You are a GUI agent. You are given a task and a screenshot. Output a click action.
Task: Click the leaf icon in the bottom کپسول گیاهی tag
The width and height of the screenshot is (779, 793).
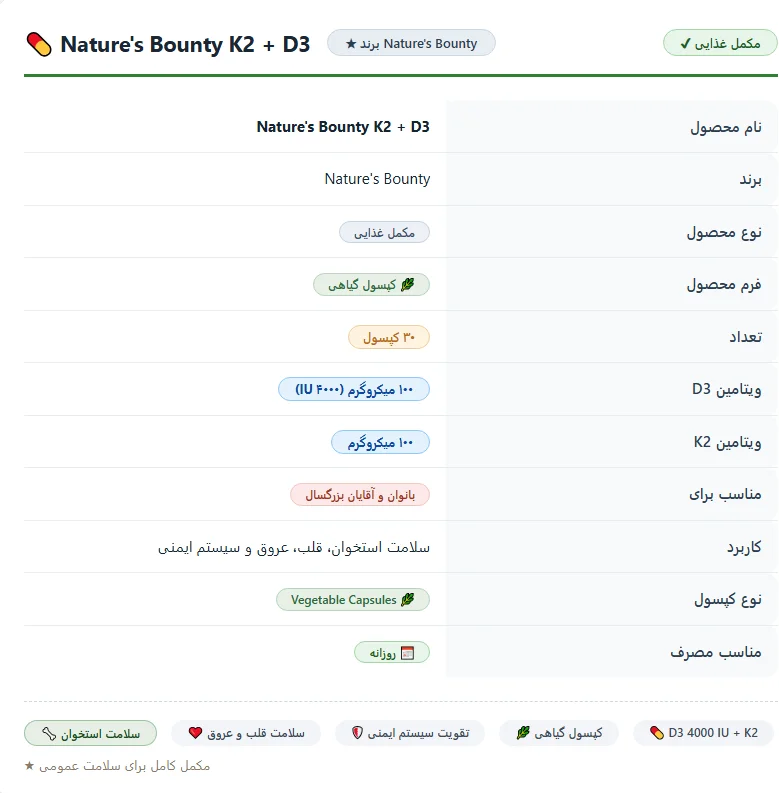click(x=523, y=733)
